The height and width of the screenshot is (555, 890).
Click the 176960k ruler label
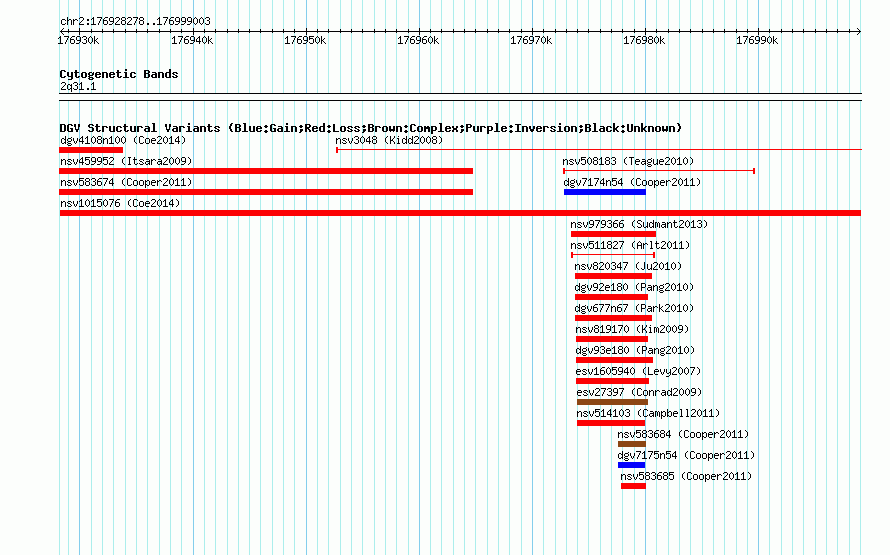[418, 40]
